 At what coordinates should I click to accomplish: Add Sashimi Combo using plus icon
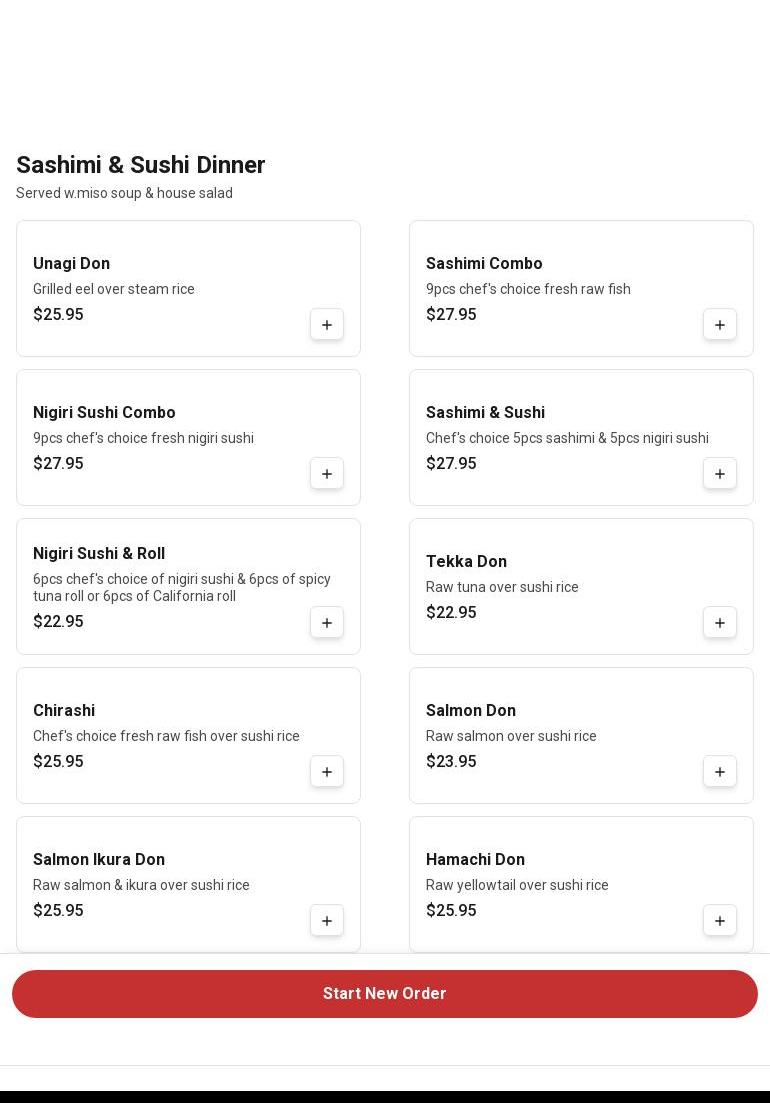pyautogui.click(x=720, y=325)
